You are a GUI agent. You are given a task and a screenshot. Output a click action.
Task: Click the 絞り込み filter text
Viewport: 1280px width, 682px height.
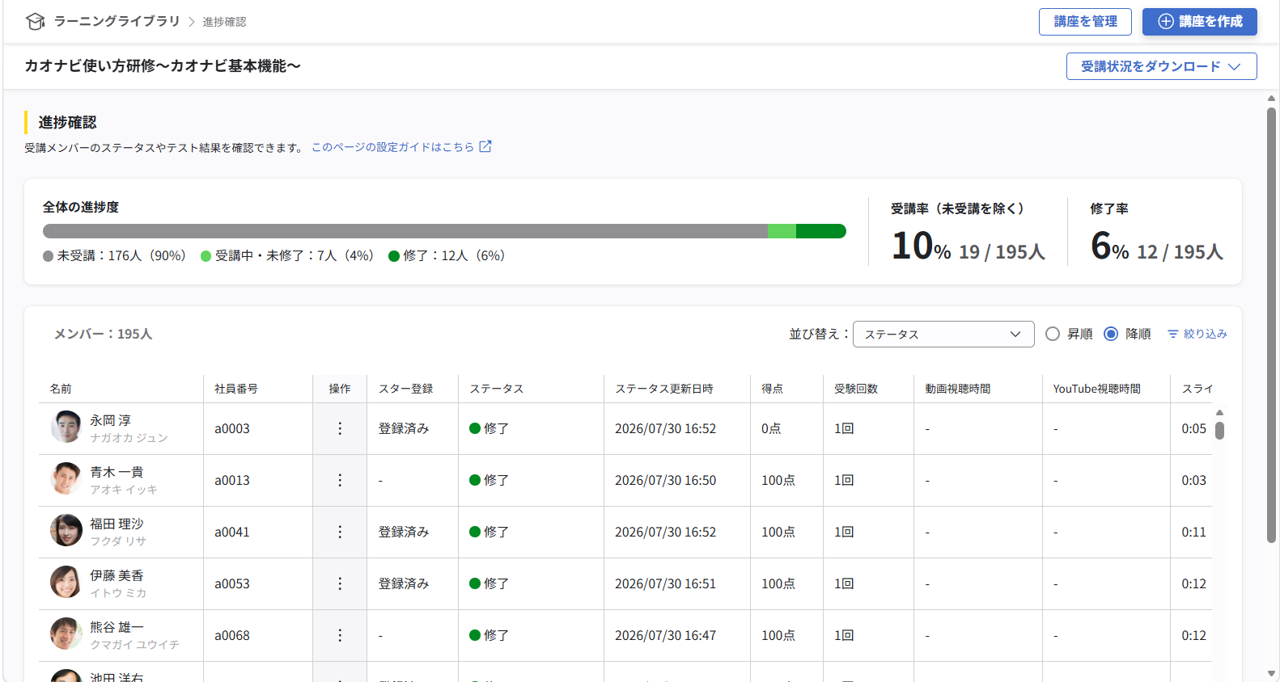coord(1205,334)
